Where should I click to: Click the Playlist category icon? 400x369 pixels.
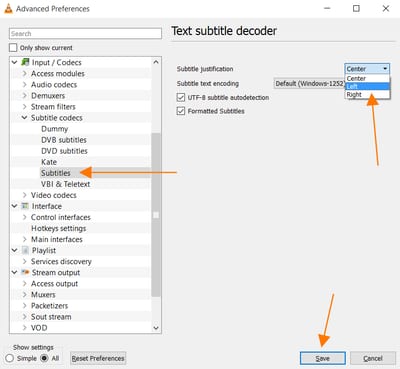[x=25, y=250]
